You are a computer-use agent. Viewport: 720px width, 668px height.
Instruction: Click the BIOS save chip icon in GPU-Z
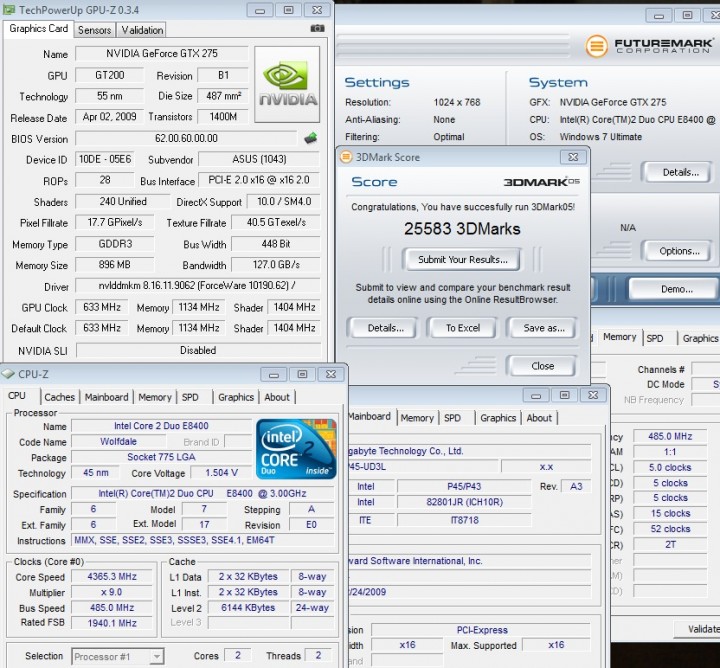[311, 138]
